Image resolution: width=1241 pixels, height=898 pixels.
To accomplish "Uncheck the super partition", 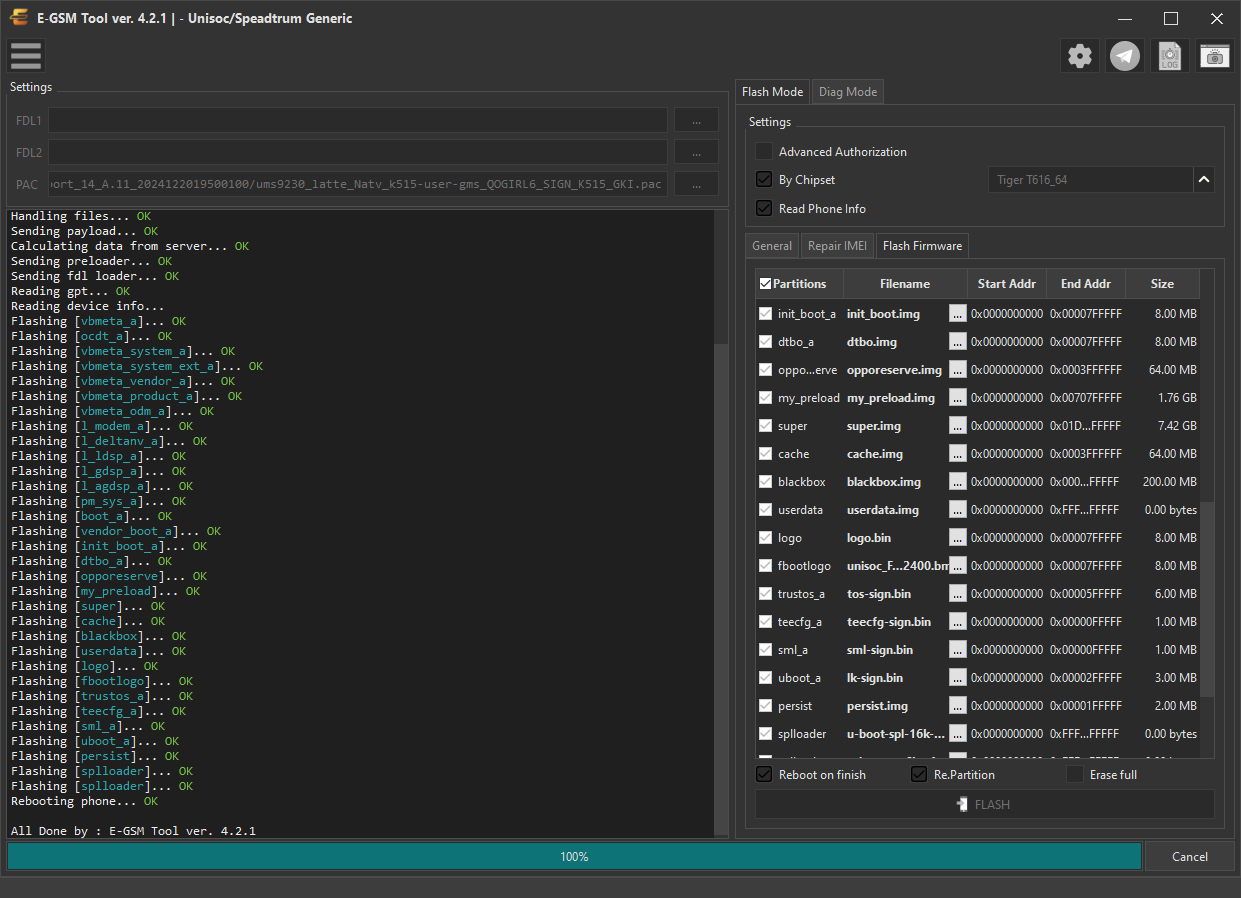I will [x=766, y=426].
